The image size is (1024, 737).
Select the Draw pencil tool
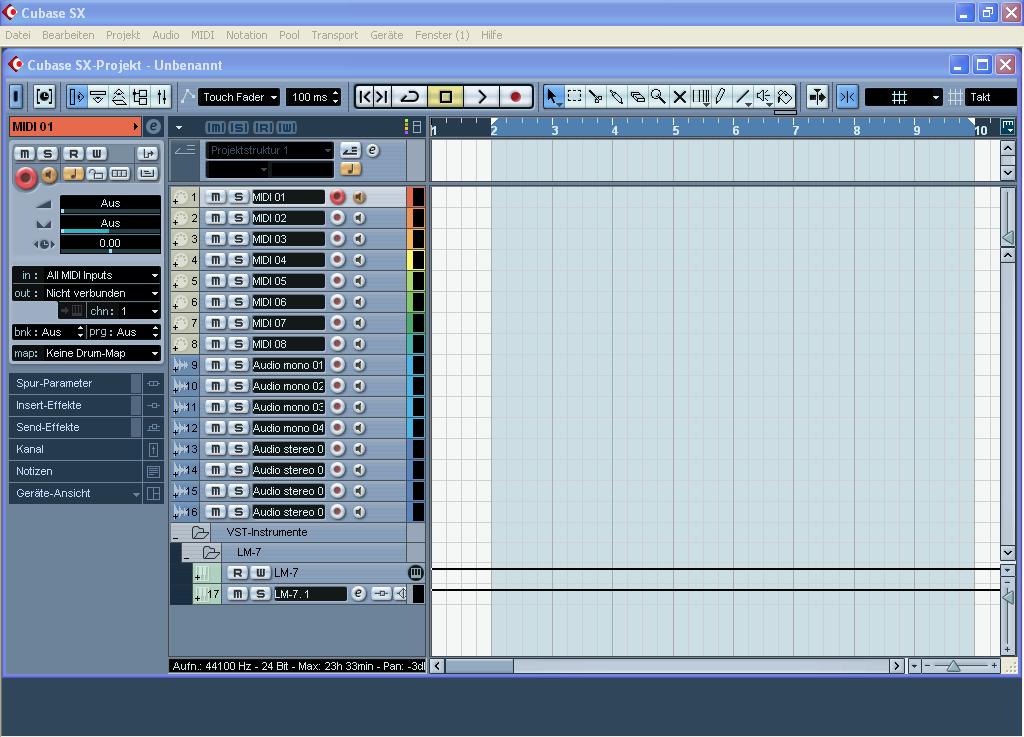[721, 97]
